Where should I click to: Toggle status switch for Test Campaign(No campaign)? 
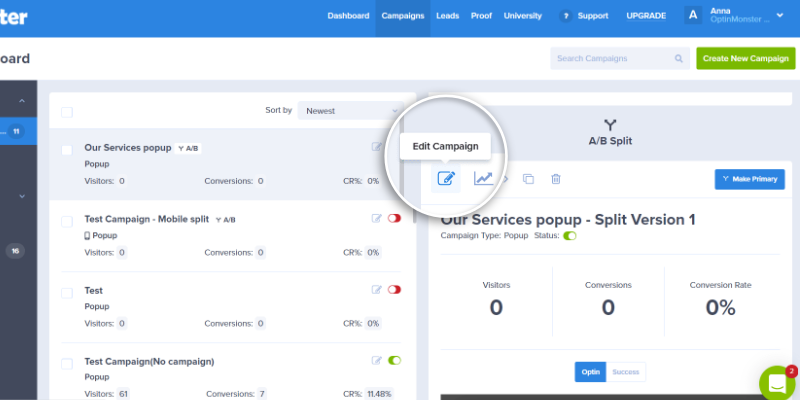click(394, 361)
